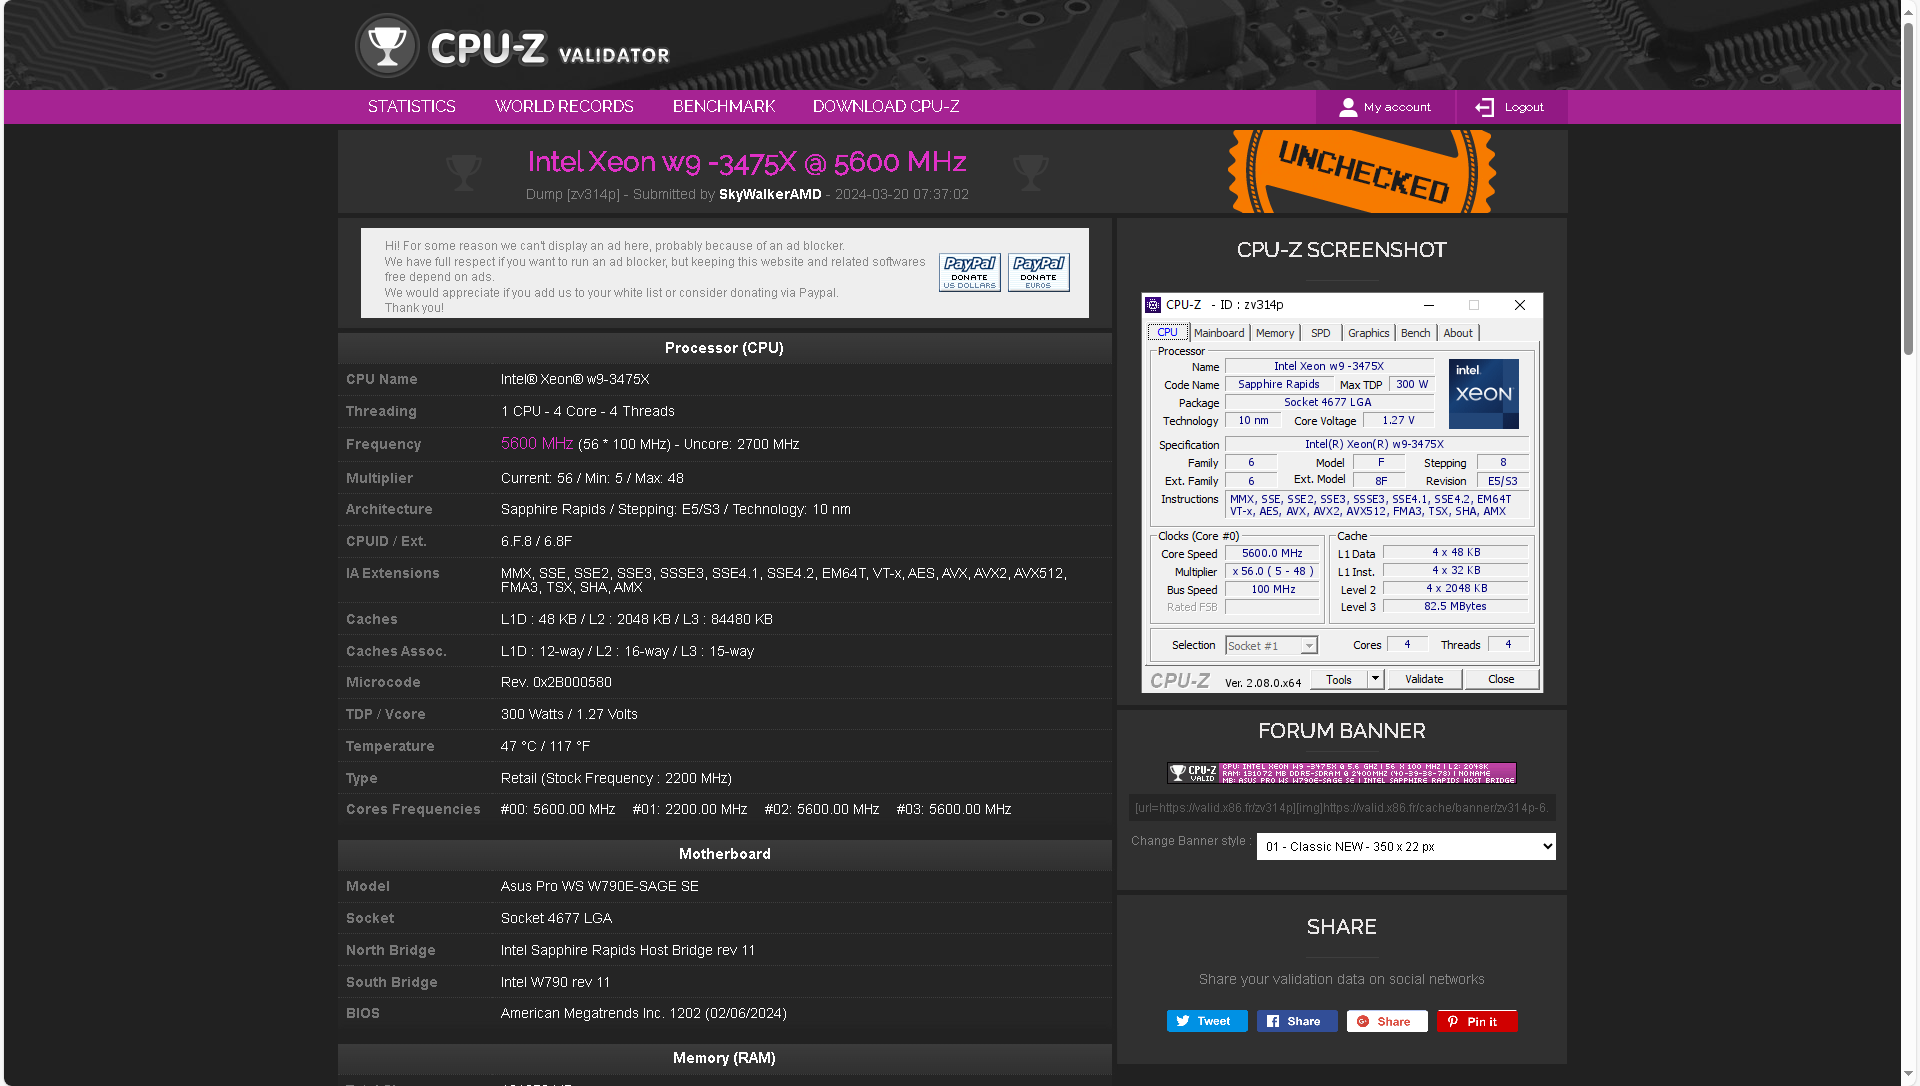This screenshot has width=1920, height=1086.
Task: Open the My account user icon
Action: pos(1347,107)
